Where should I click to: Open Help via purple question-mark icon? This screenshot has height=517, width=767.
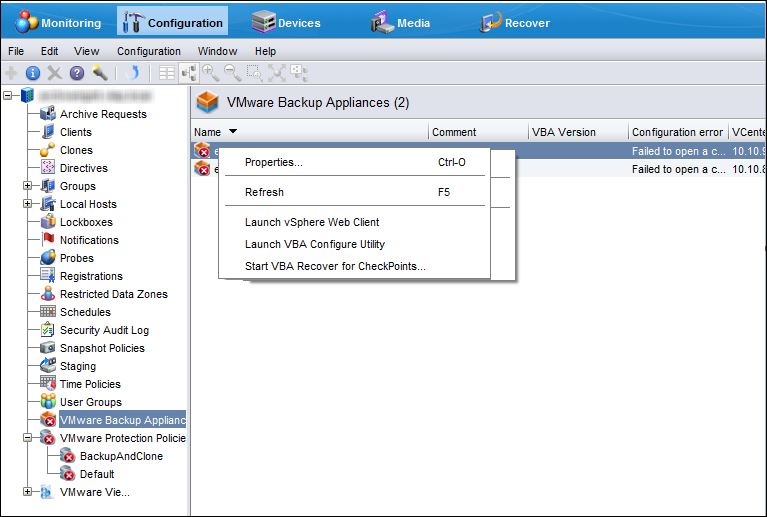click(x=77, y=73)
